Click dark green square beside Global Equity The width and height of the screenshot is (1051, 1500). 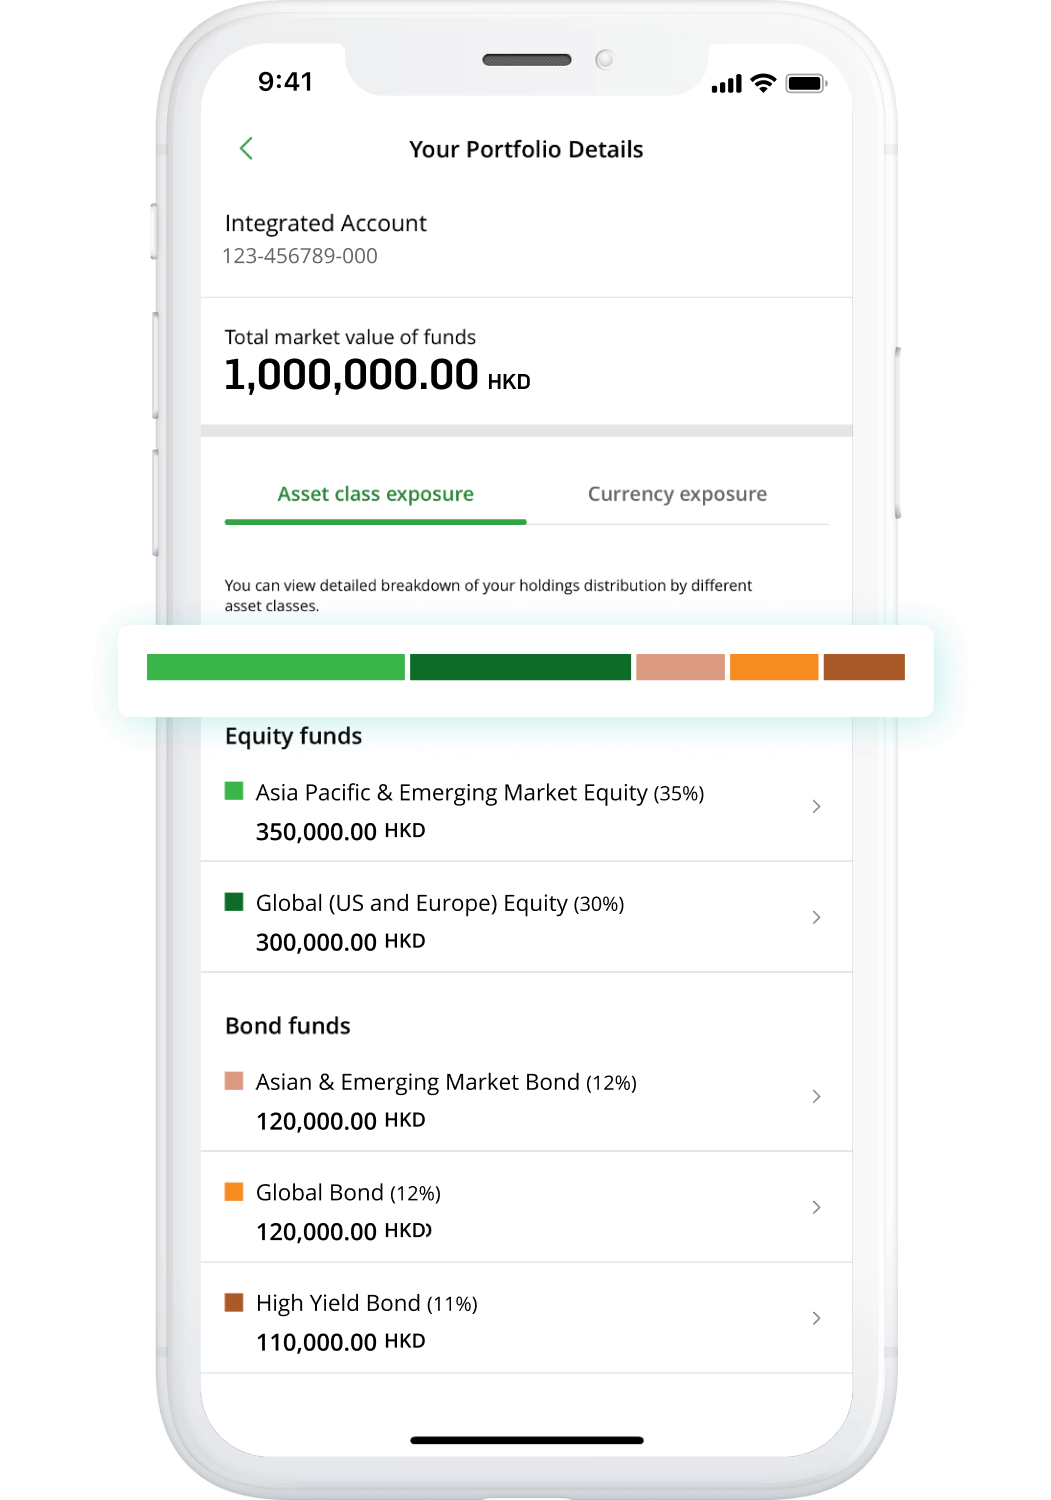(x=234, y=902)
